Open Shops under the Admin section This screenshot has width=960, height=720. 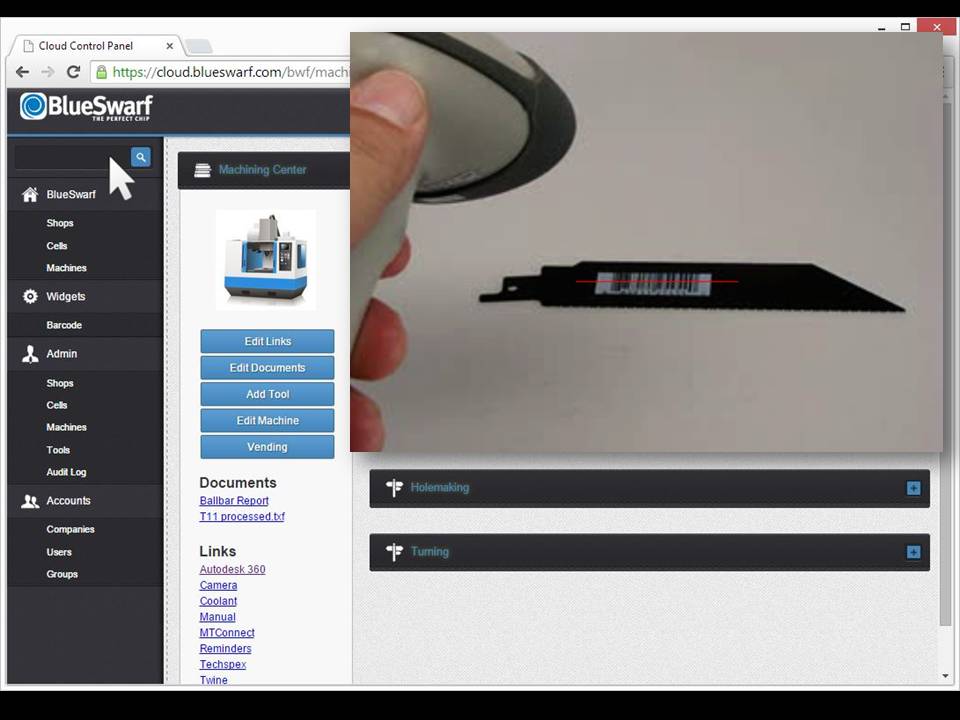coord(60,383)
